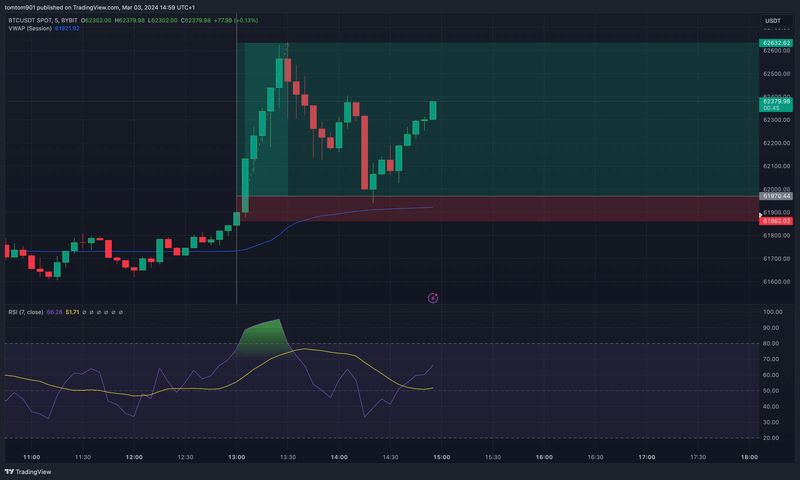Viewport: 800px width, 480px height.
Task: Open the USDT currency selector
Action: click(776, 21)
